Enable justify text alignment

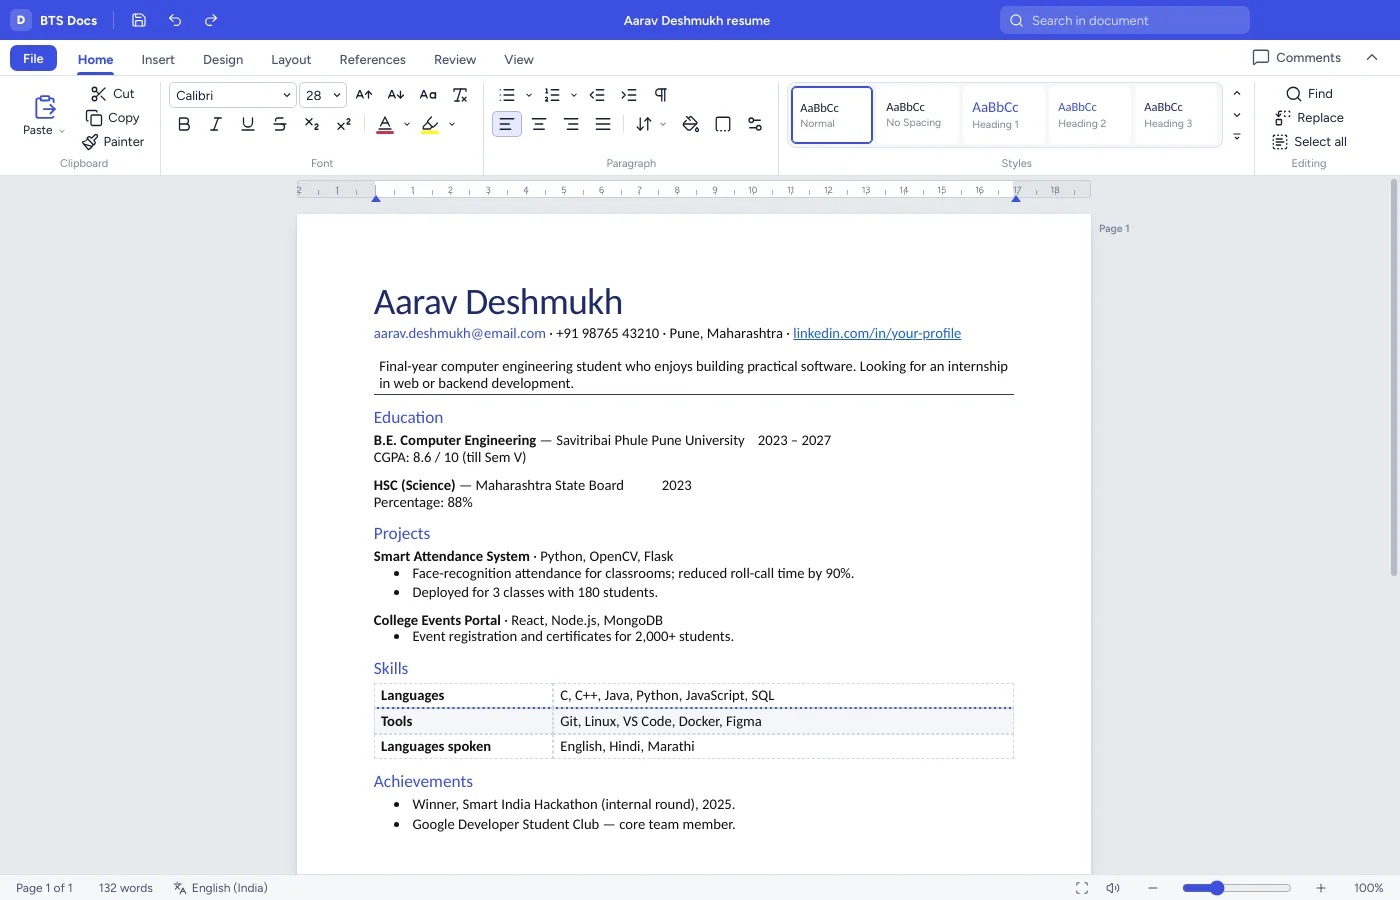603,124
